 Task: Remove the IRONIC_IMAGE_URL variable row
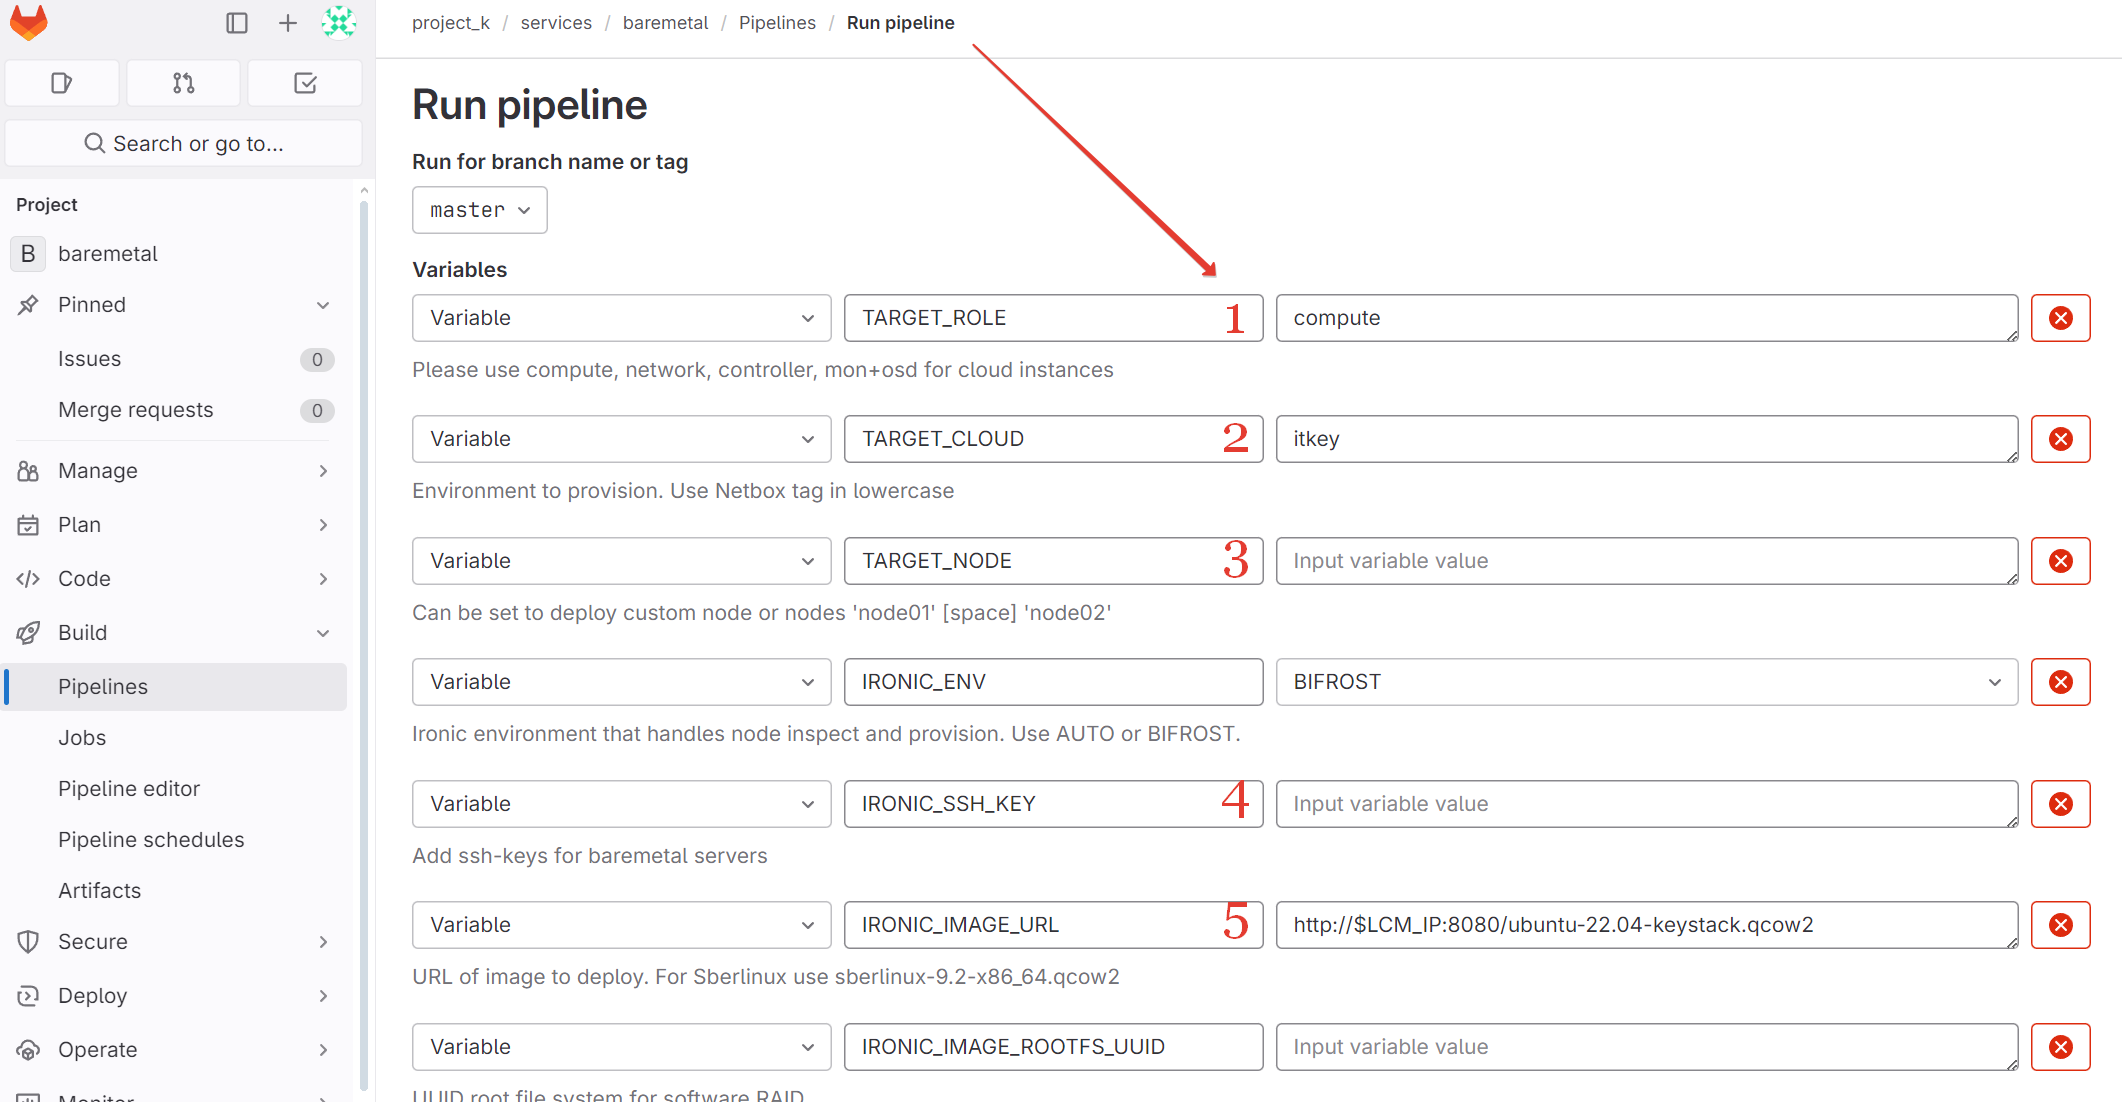[x=2060, y=925]
